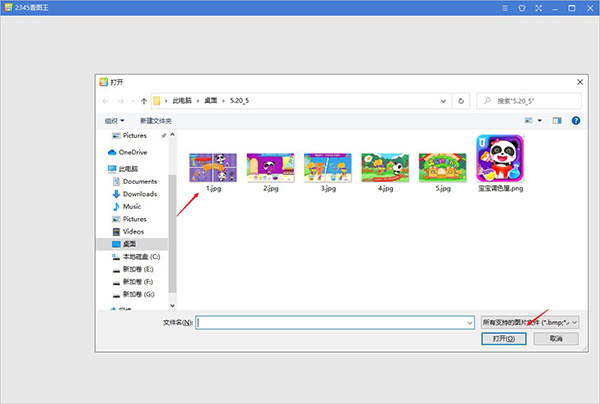Click the fullscreen arrows icon in title bar
Image resolution: width=600 pixels, height=404 pixels.
click(539, 8)
